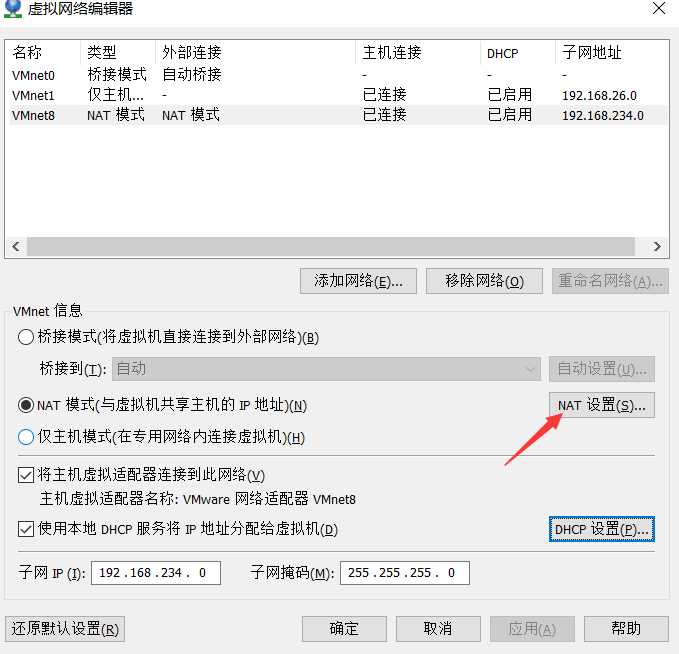
Task: Open NAT 设置(S) dialog
Action: pyautogui.click(x=601, y=405)
